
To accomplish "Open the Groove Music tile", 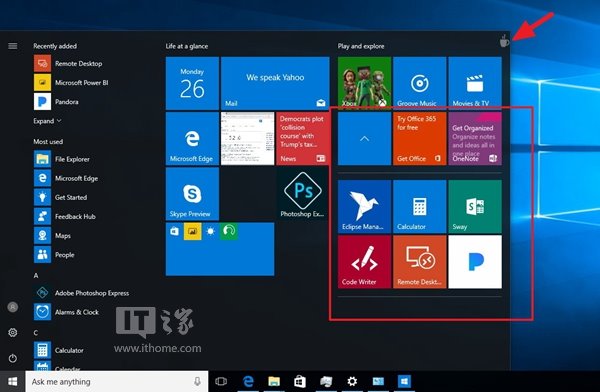I will click(x=419, y=82).
